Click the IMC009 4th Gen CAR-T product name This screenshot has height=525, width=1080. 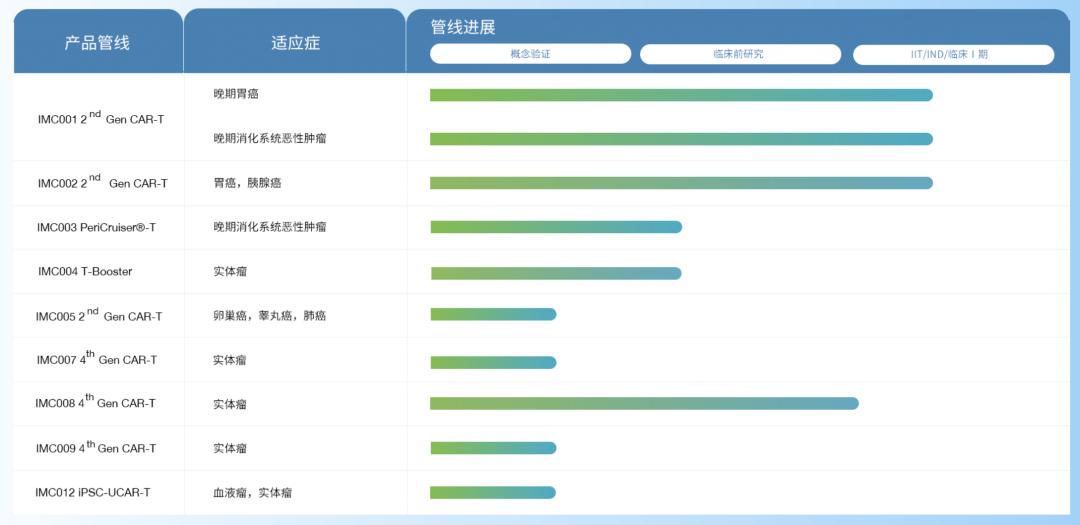[x=96, y=446]
